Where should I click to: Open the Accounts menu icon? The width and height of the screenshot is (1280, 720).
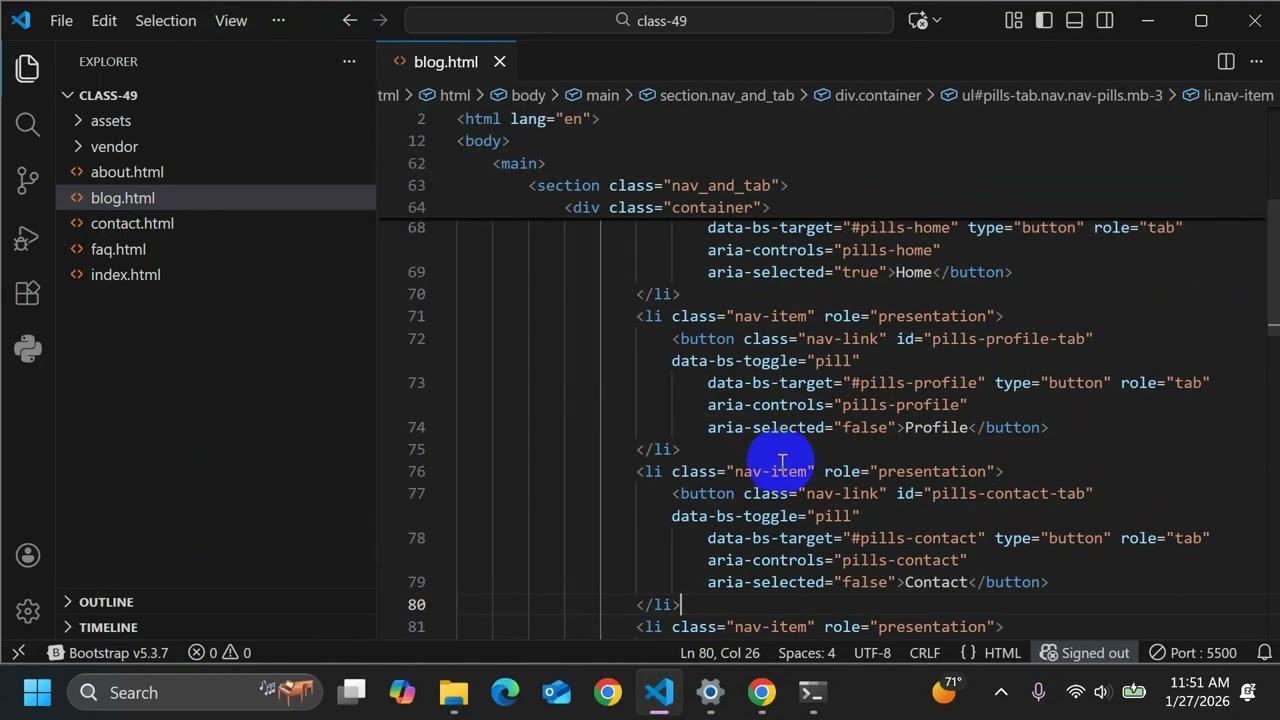click(28, 555)
